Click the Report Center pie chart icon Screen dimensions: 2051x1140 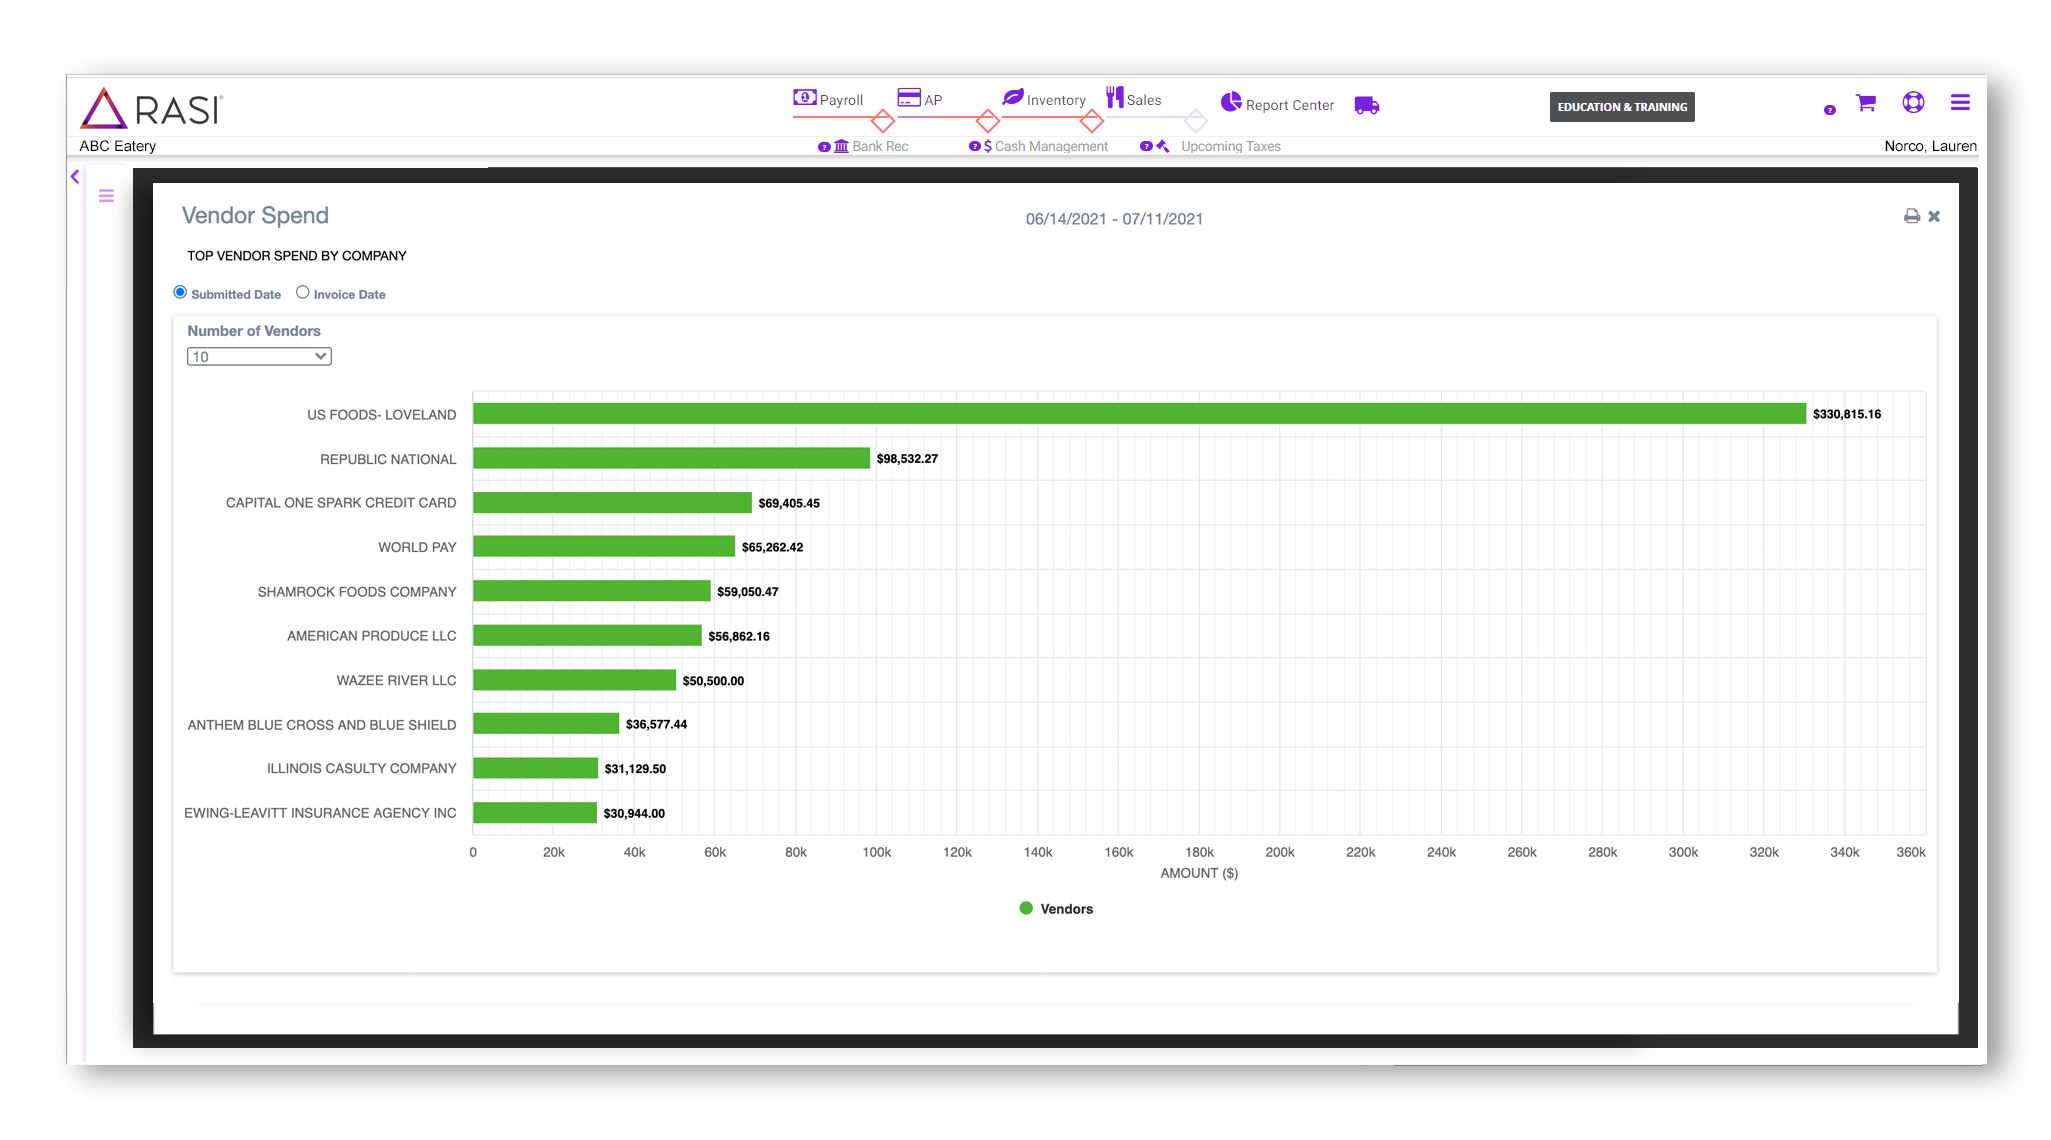(x=1230, y=102)
